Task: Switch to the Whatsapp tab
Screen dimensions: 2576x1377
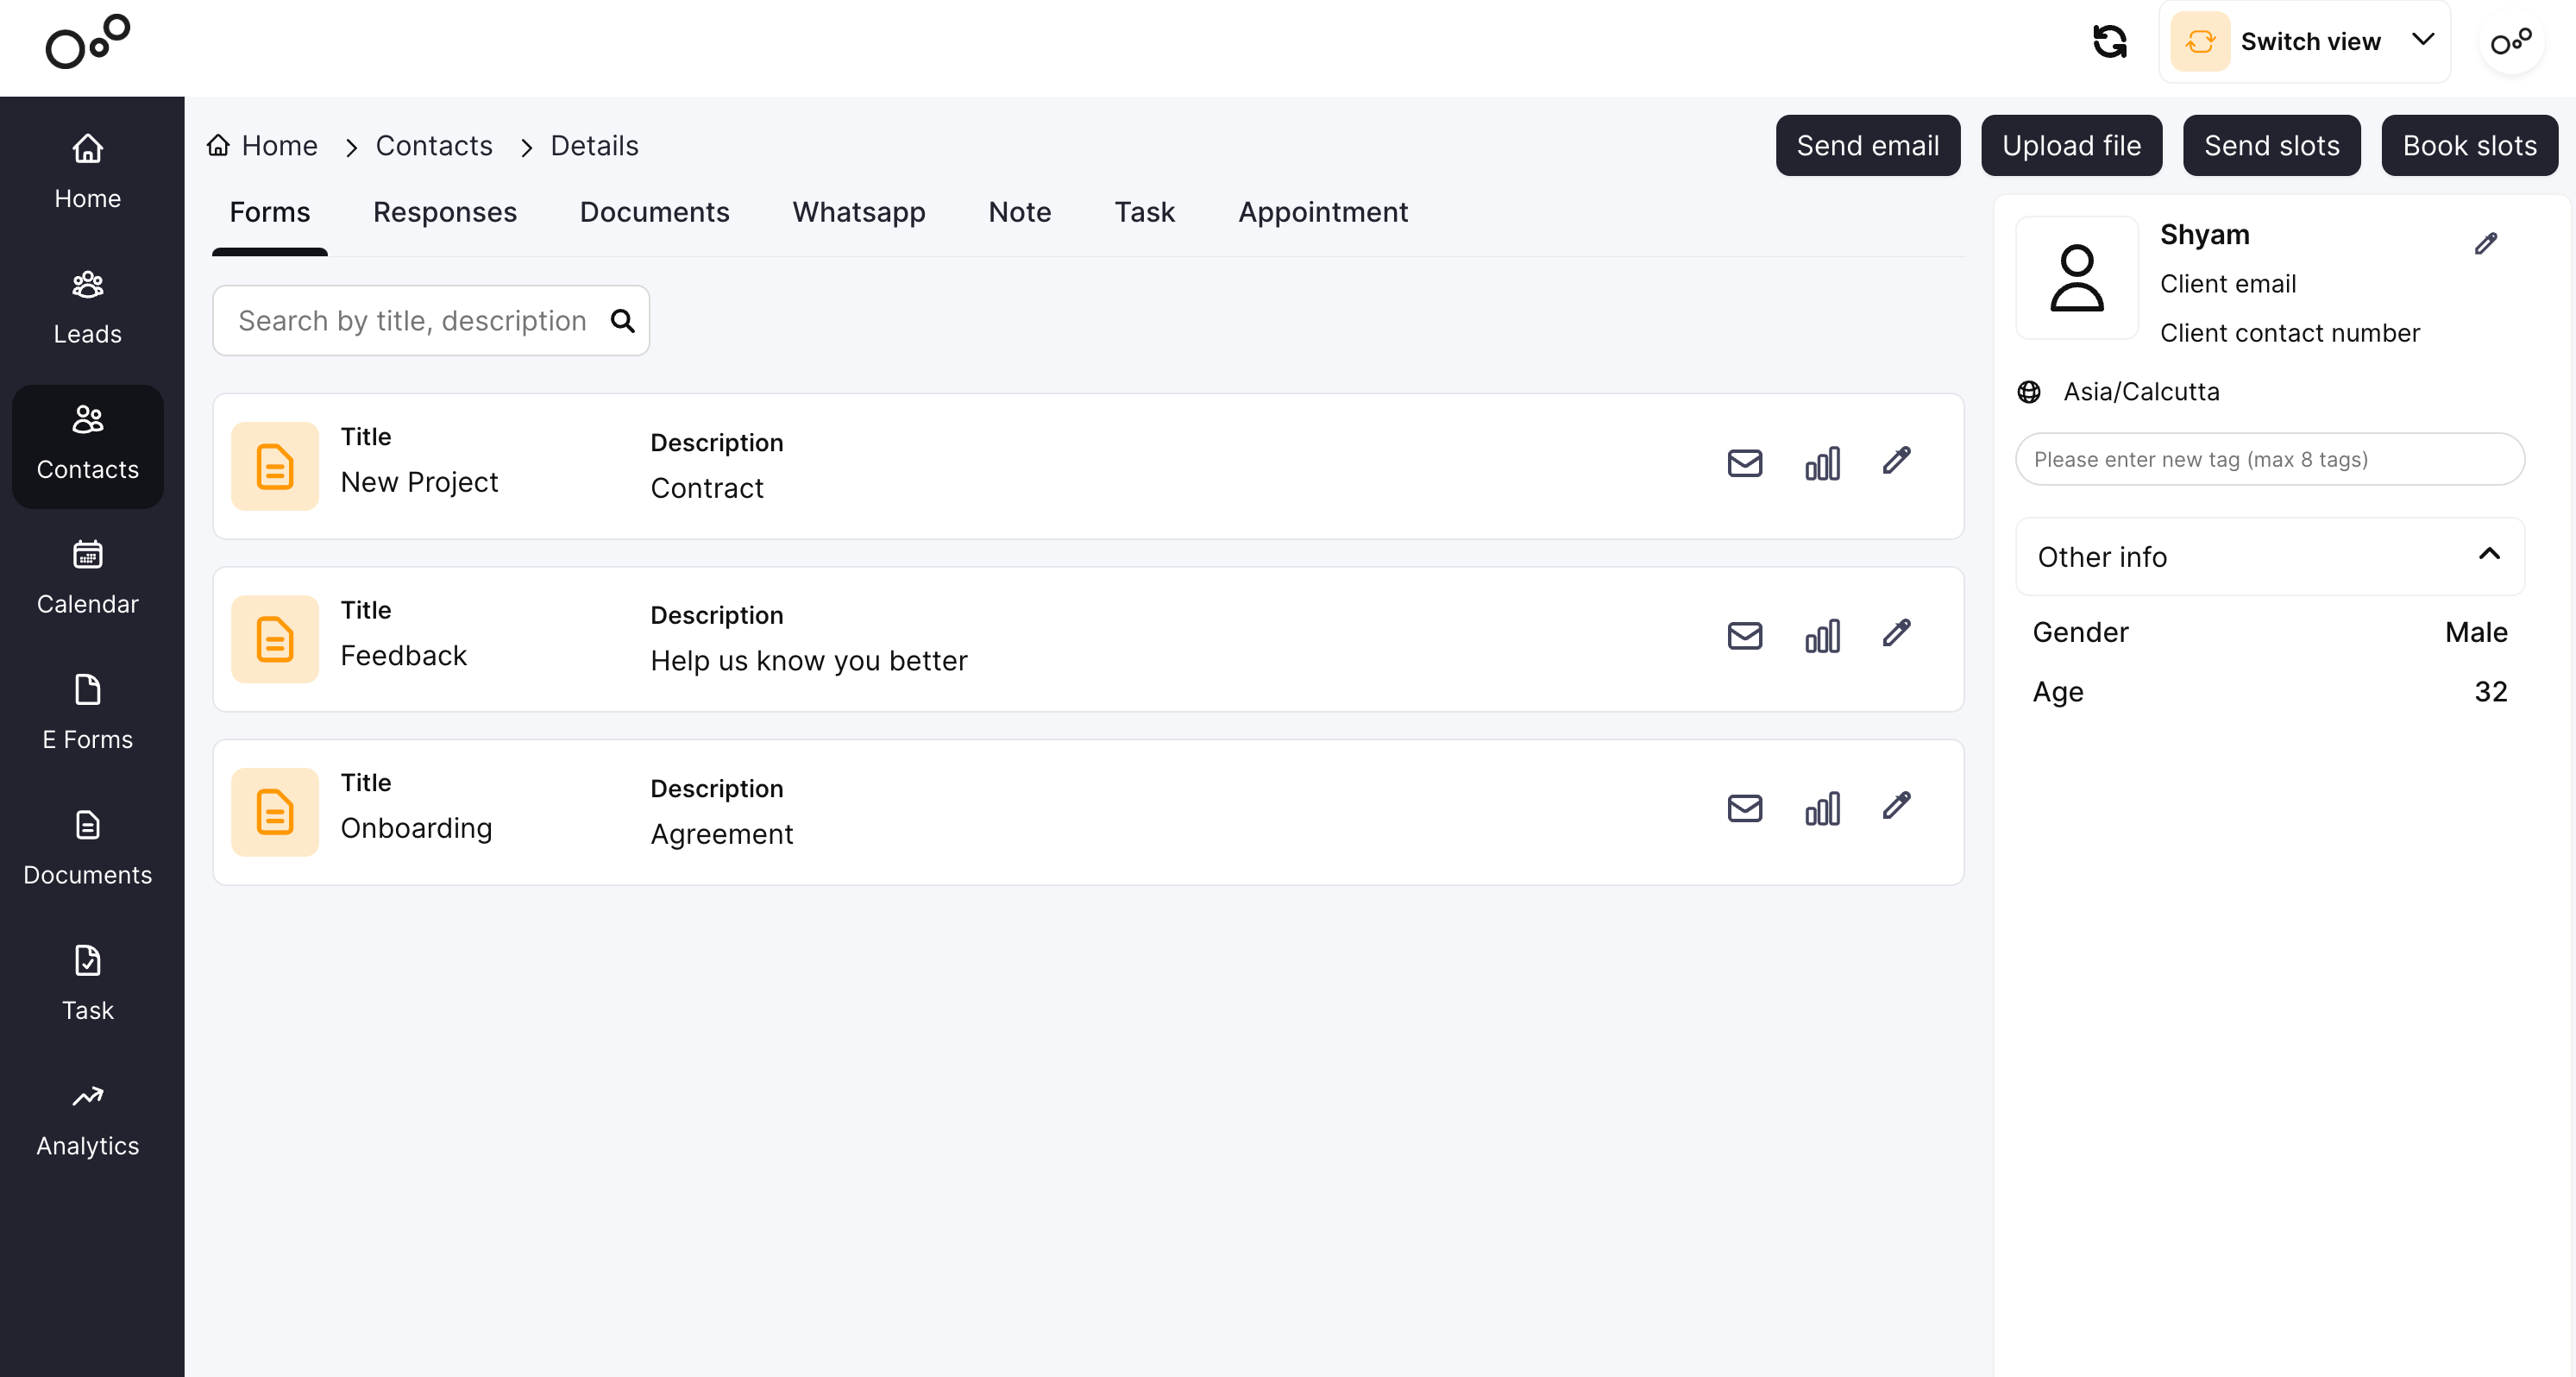Action: [858, 212]
